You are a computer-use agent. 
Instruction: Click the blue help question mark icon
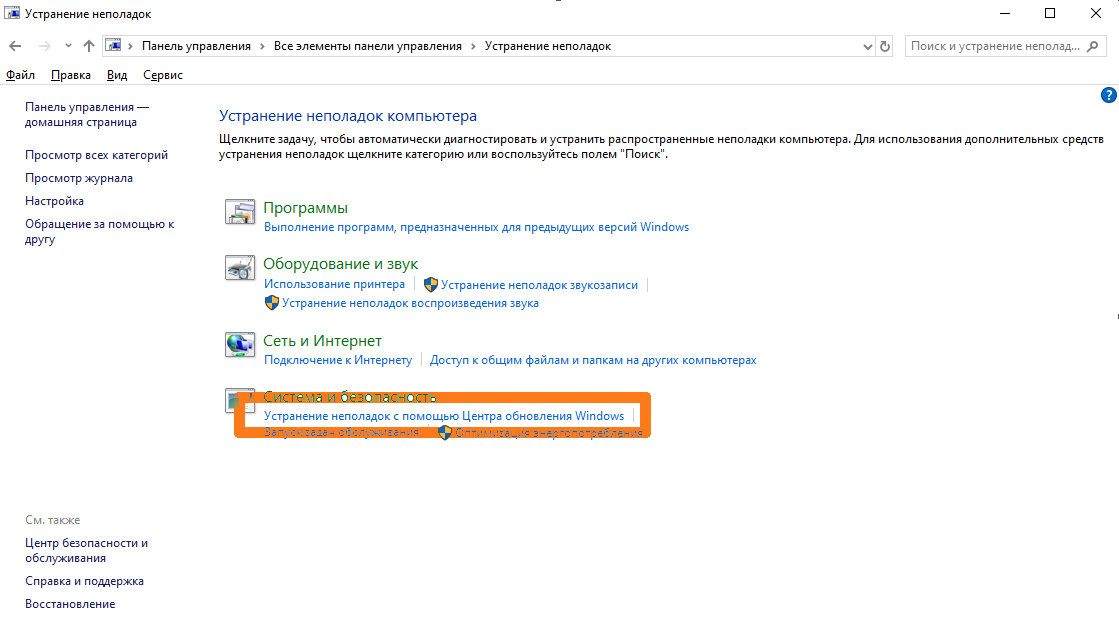pyautogui.click(x=1108, y=95)
